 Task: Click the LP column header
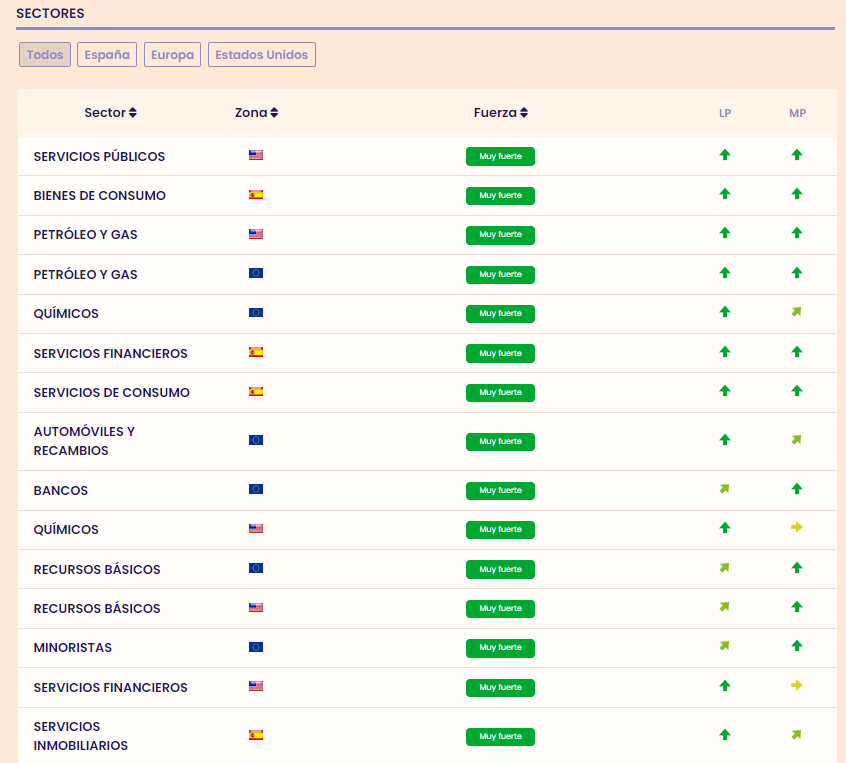pos(725,114)
